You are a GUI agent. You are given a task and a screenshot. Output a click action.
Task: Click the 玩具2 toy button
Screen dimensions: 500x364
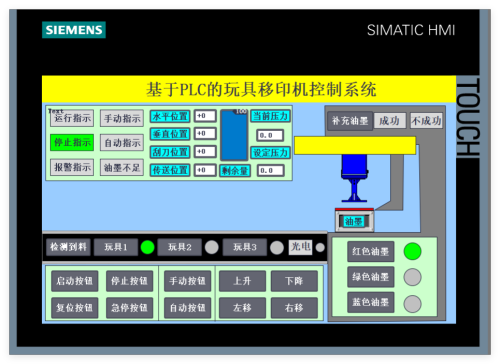pyautogui.click(x=180, y=247)
